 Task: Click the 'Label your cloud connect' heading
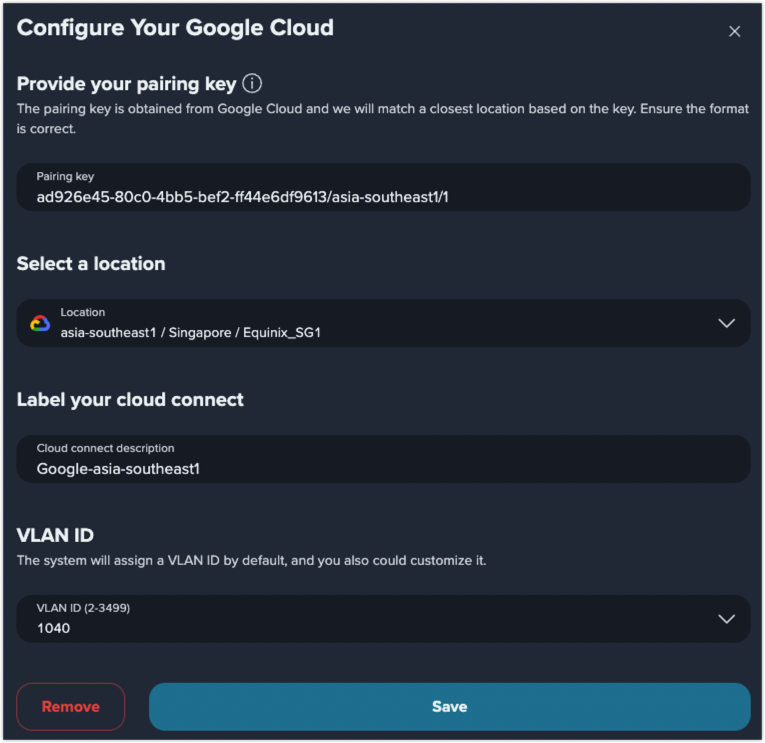coord(130,400)
